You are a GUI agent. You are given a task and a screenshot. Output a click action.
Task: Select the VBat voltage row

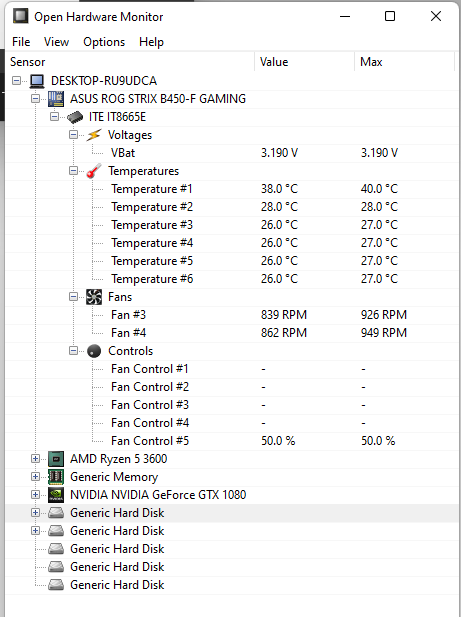point(230,153)
